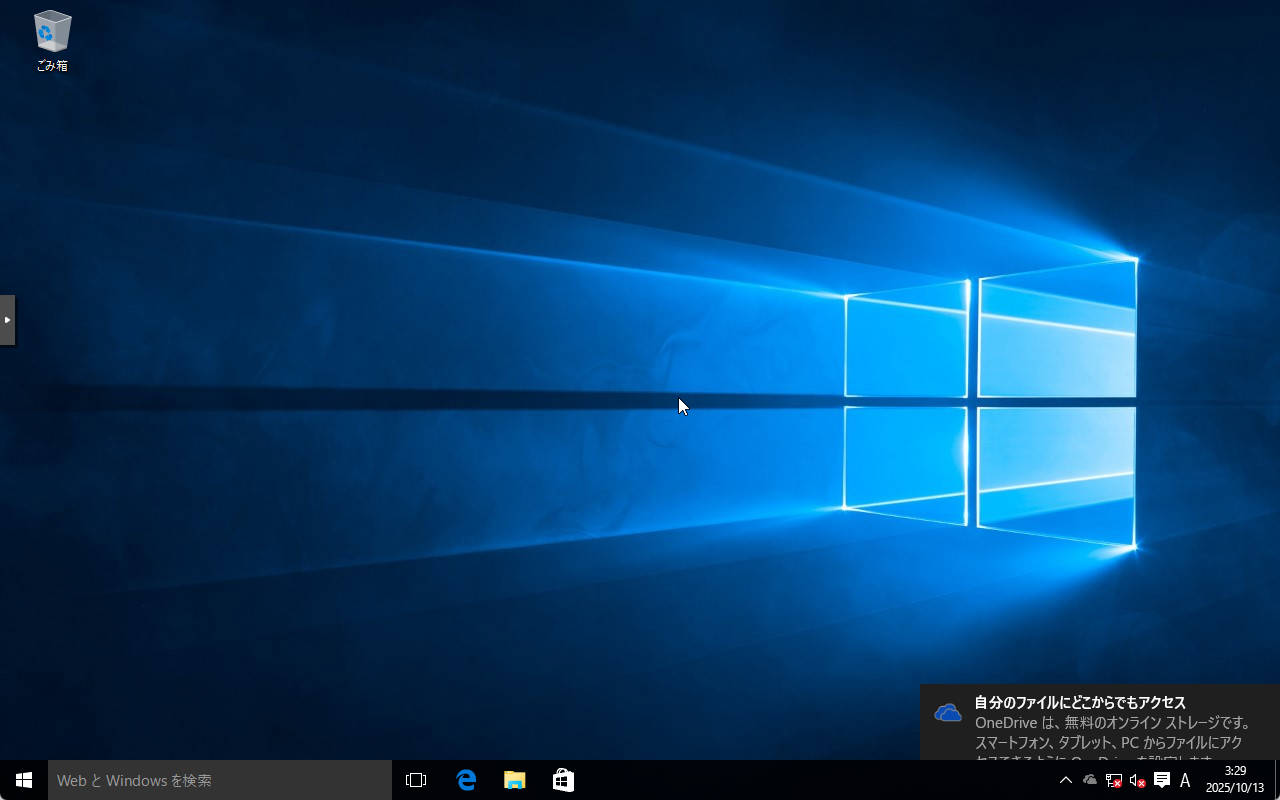
Task: Open the Action Center notification icon
Action: pos(1161,780)
